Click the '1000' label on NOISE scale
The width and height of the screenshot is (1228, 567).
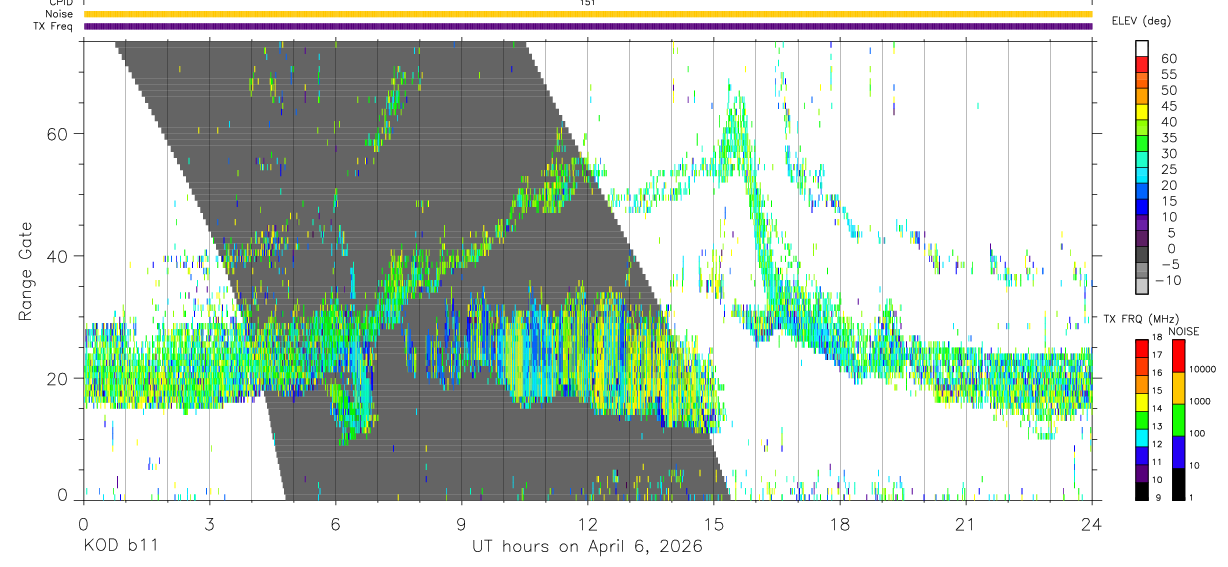coord(1199,402)
